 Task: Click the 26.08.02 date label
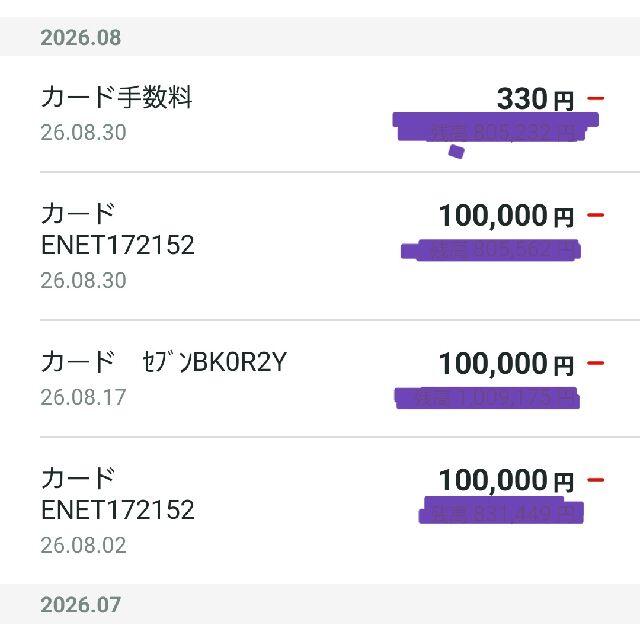(83, 545)
